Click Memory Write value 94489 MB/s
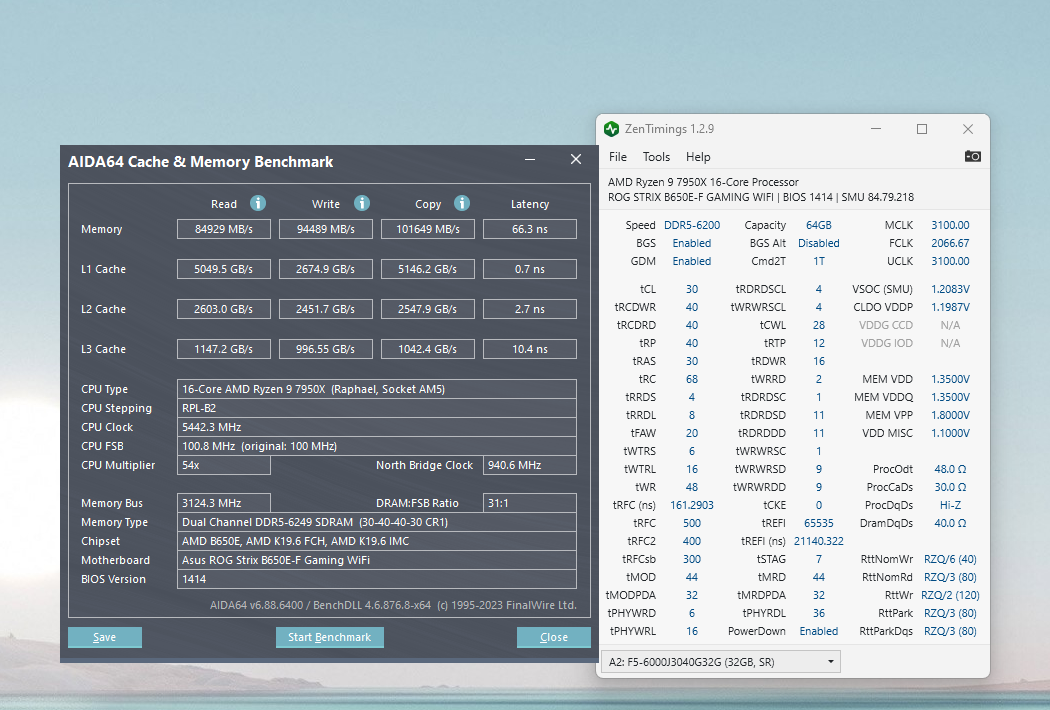Image resolution: width=1050 pixels, height=710 pixels. point(325,229)
